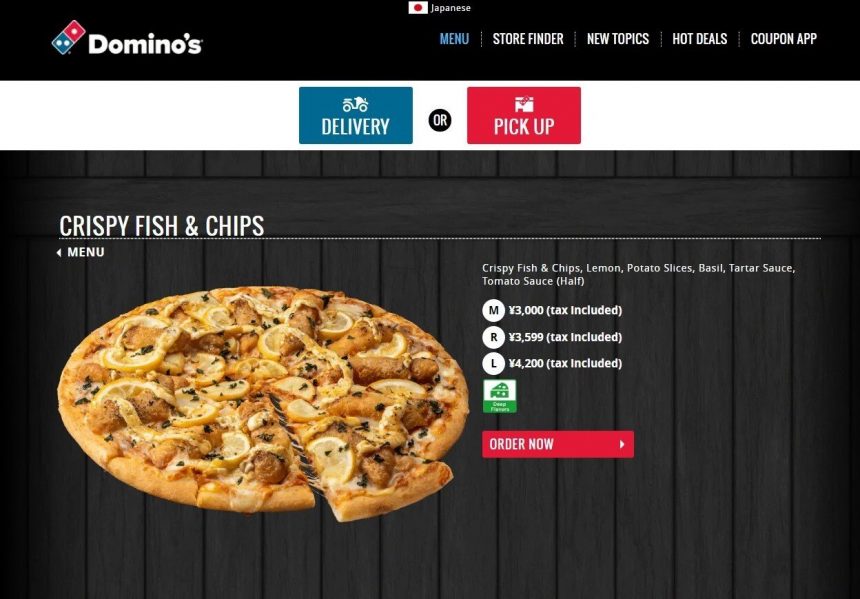
Task: Click the Deep Flavors cheese badge
Action: click(500, 396)
